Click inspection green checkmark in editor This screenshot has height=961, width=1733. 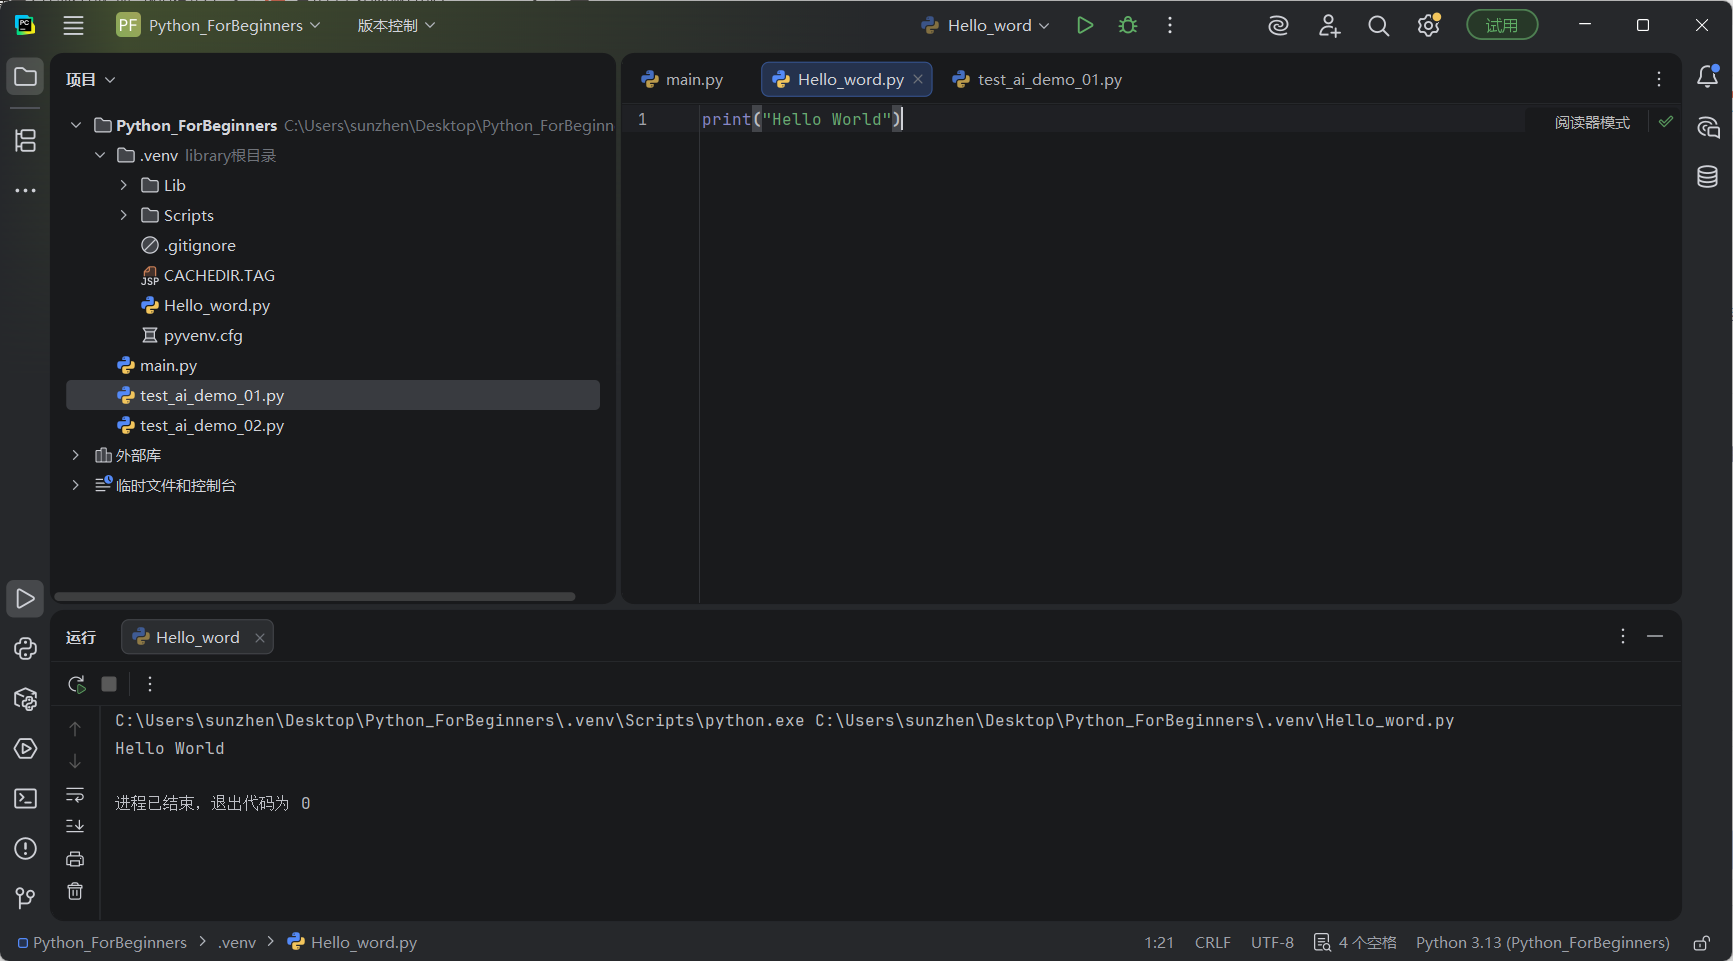coord(1666,122)
